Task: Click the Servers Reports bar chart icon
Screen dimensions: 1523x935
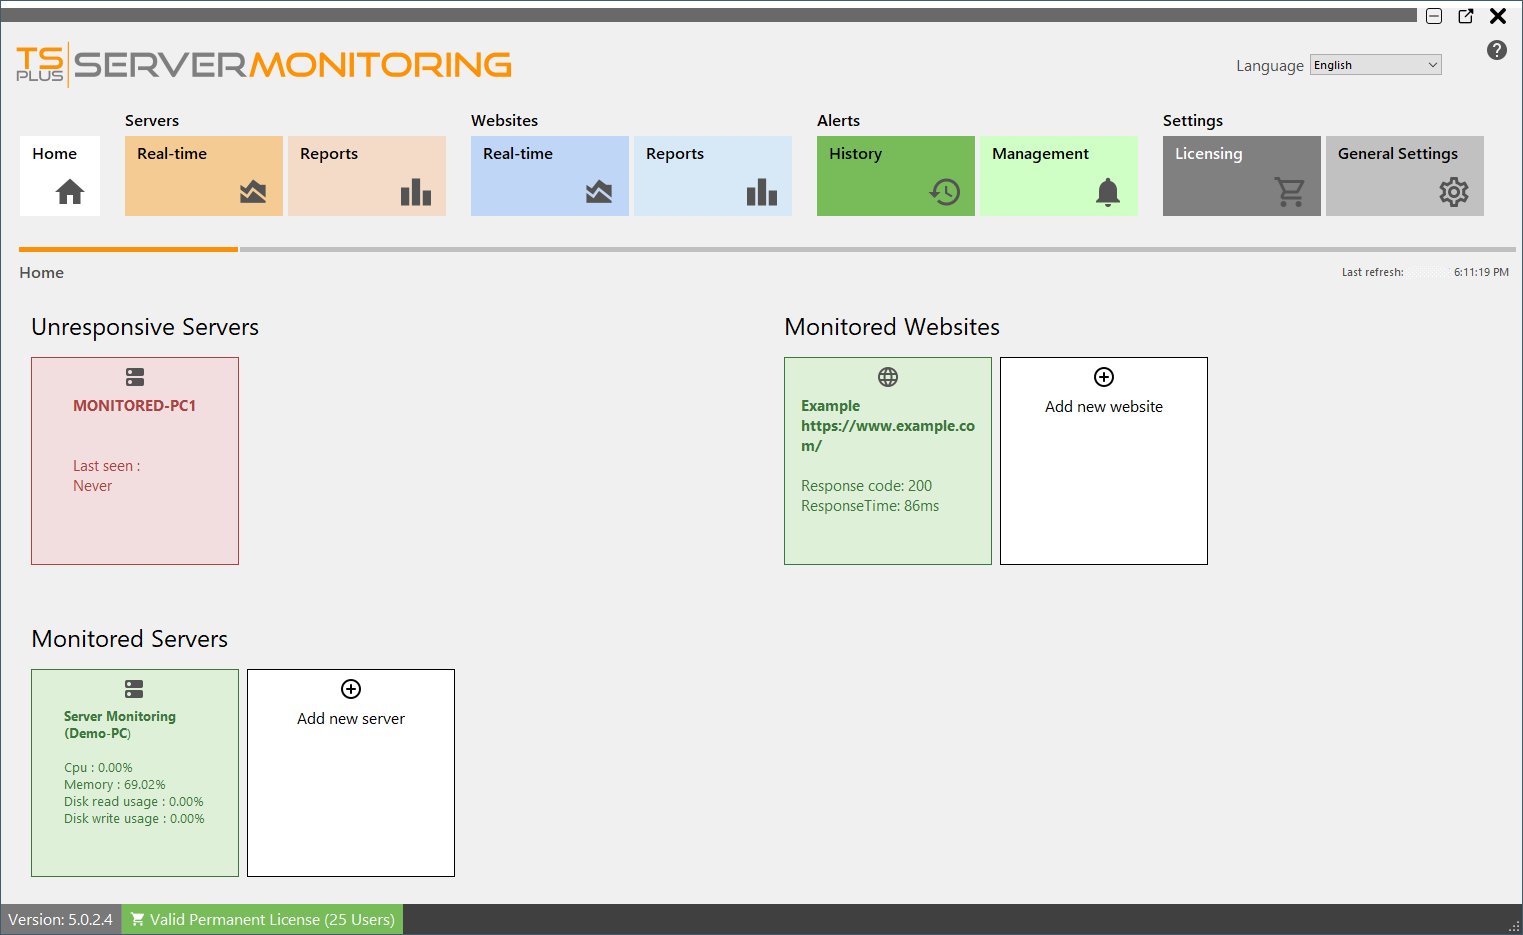Action: click(x=416, y=192)
